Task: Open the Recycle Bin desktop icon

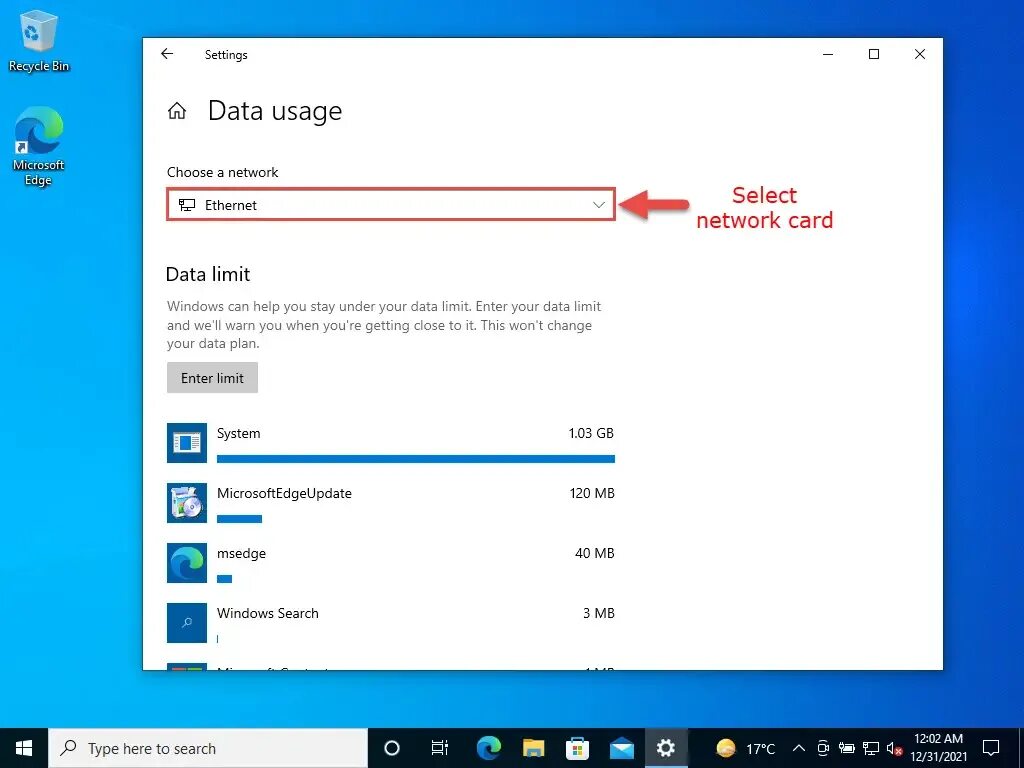Action: click(x=38, y=30)
